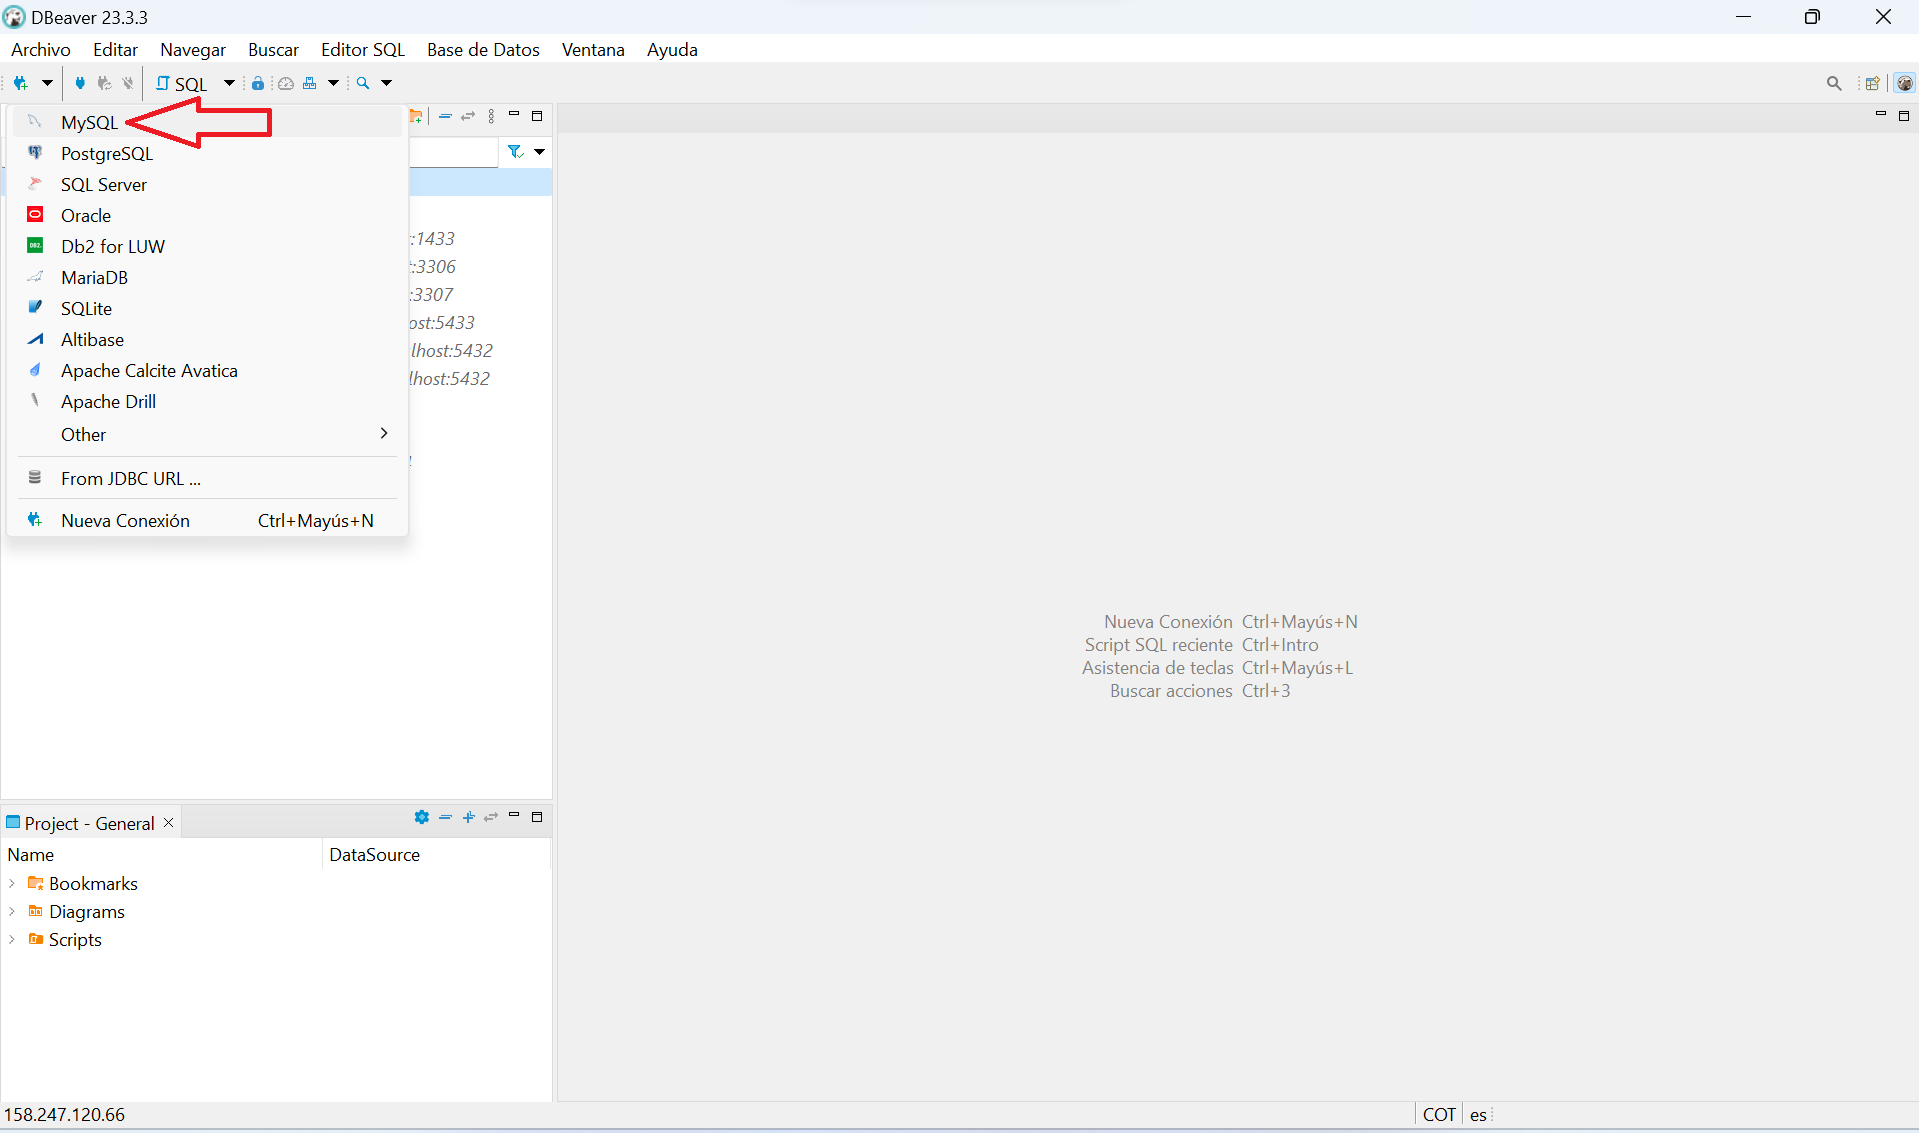Screen dimensions: 1919x1133
Task: Minimize the database navigator panel
Action: 514,115
